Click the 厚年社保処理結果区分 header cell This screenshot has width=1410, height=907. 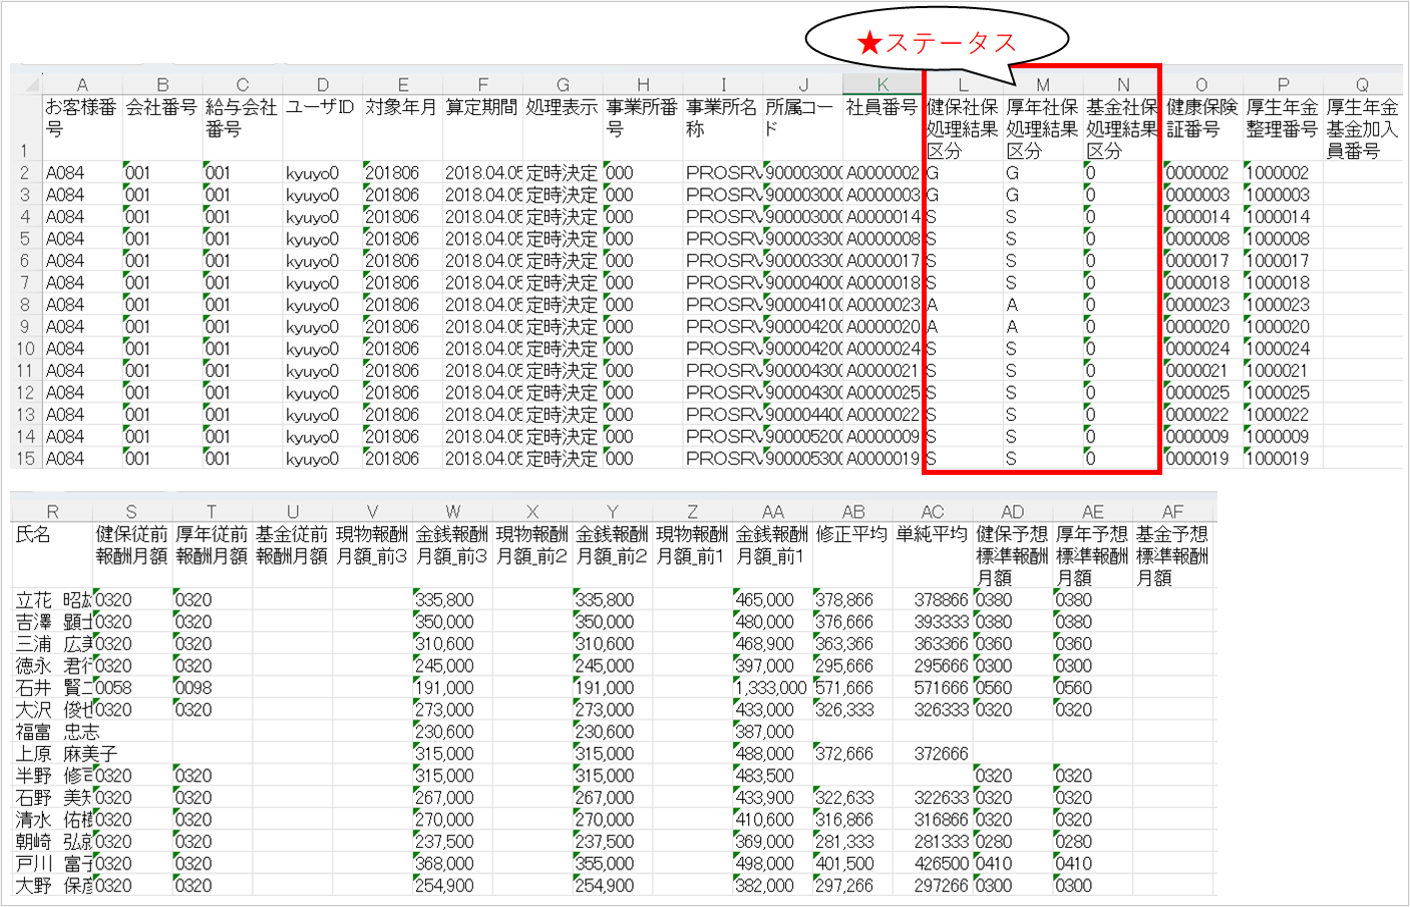pyautogui.click(x=1043, y=129)
